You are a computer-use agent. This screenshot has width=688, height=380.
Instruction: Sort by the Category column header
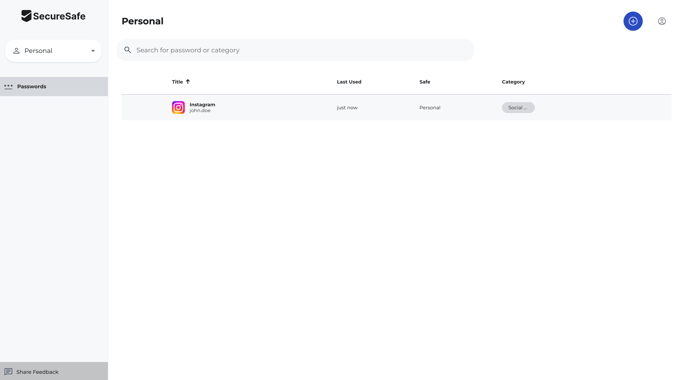point(513,82)
